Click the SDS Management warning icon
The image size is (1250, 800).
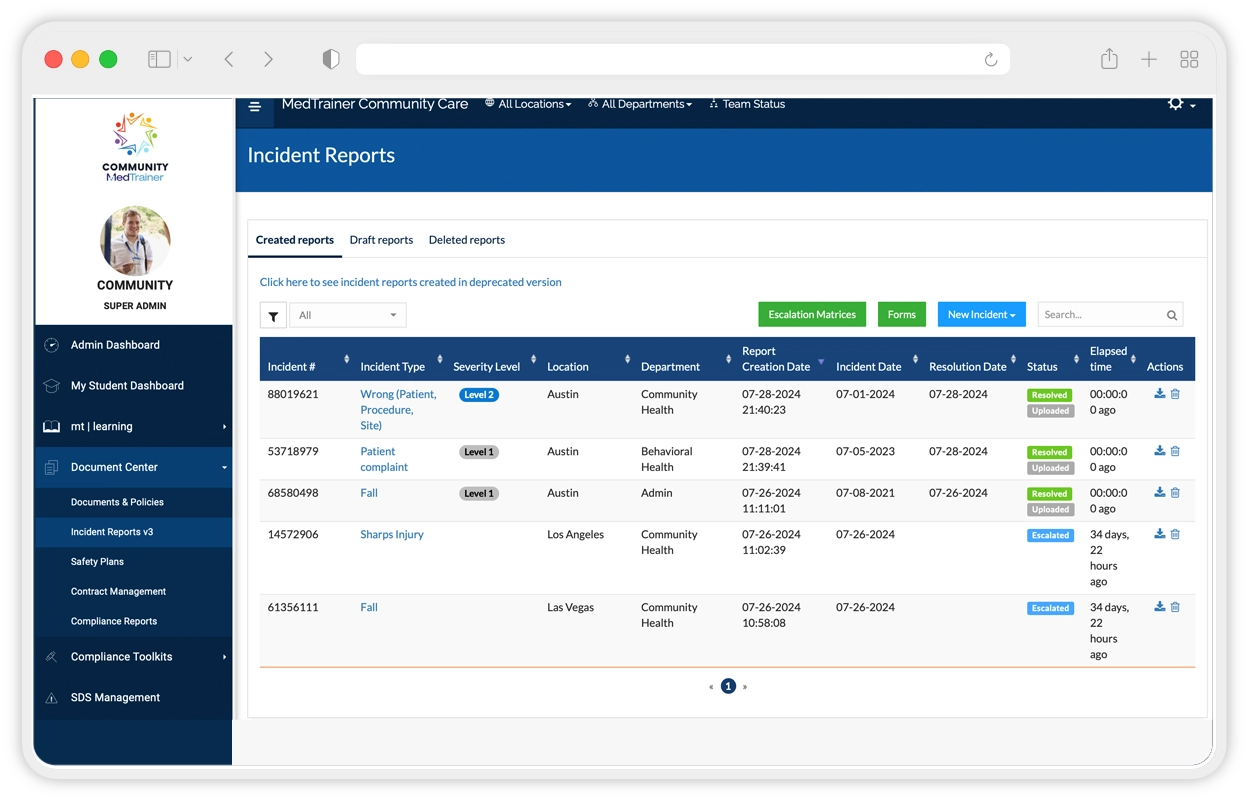51,698
